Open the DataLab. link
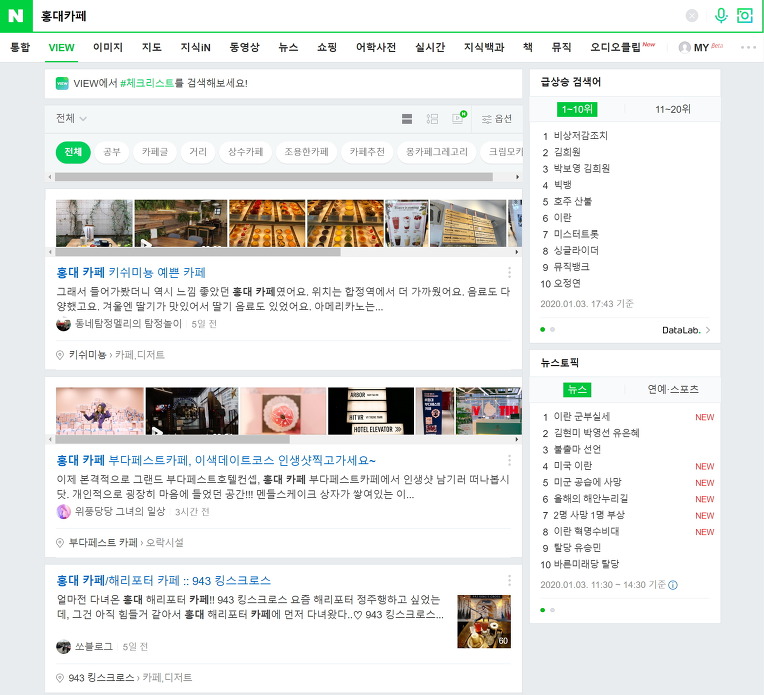This screenshot has height=695, width=764. [681, 330]
